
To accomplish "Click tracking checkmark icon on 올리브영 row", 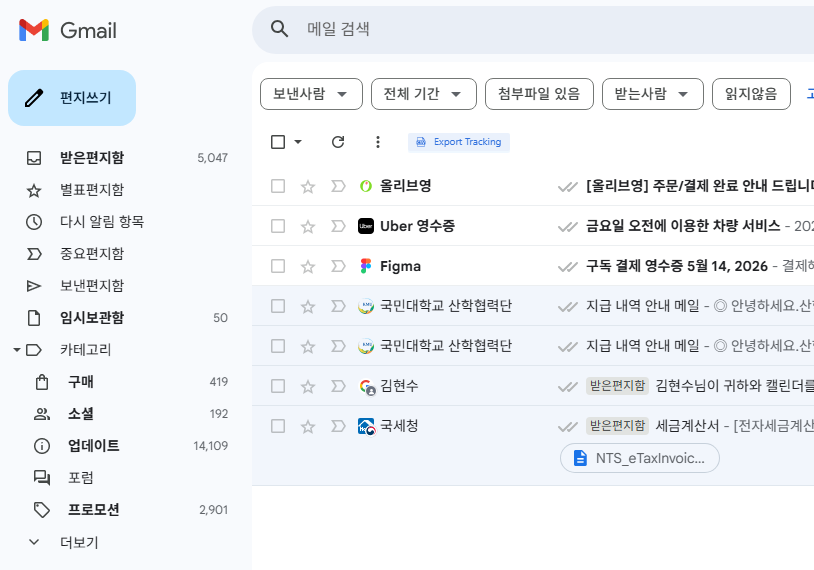I will coord(567,187).
